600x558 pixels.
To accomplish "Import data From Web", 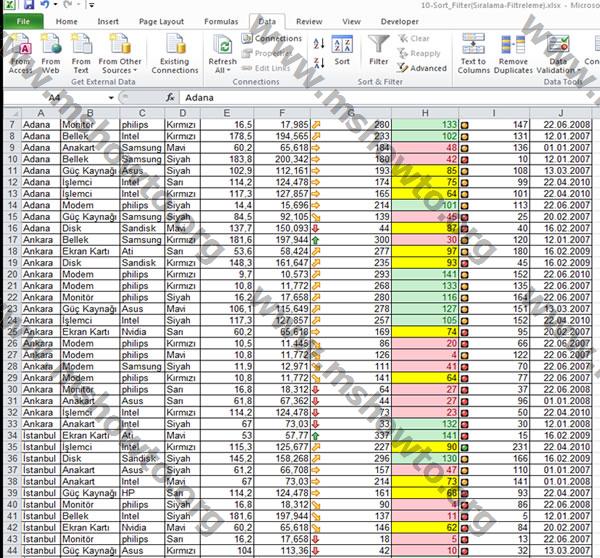I will [51, 54].
